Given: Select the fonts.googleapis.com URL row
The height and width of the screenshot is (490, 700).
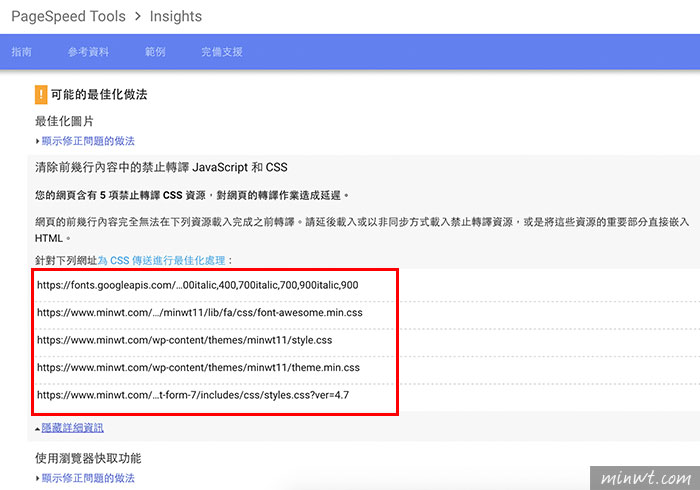Looking at the screenshot, I should [197, 285].
